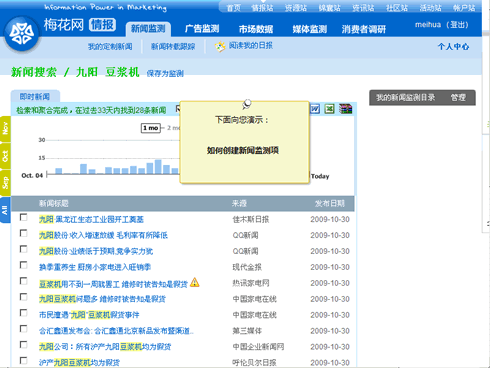Viewport: 490px width, 368px height.
Task: Select the Sep side timeline tab
Action: click(5, 183)
